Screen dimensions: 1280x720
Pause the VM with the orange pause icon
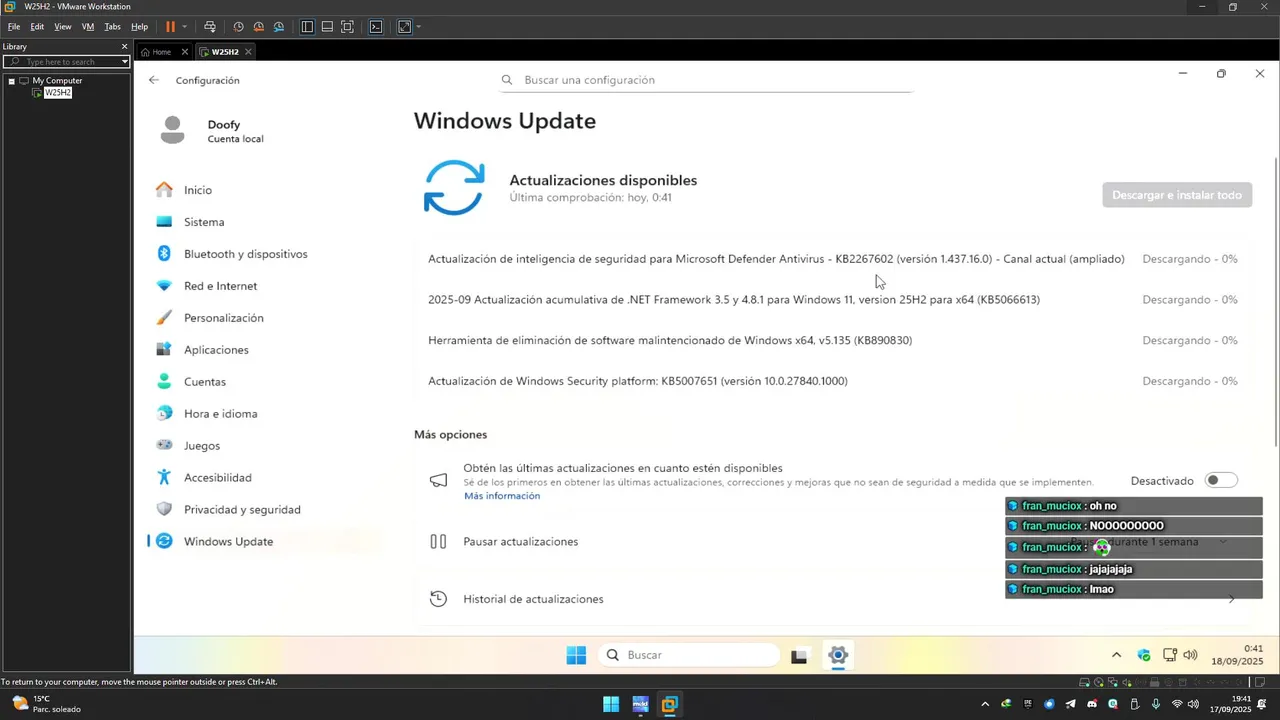(x=170, y=27)
